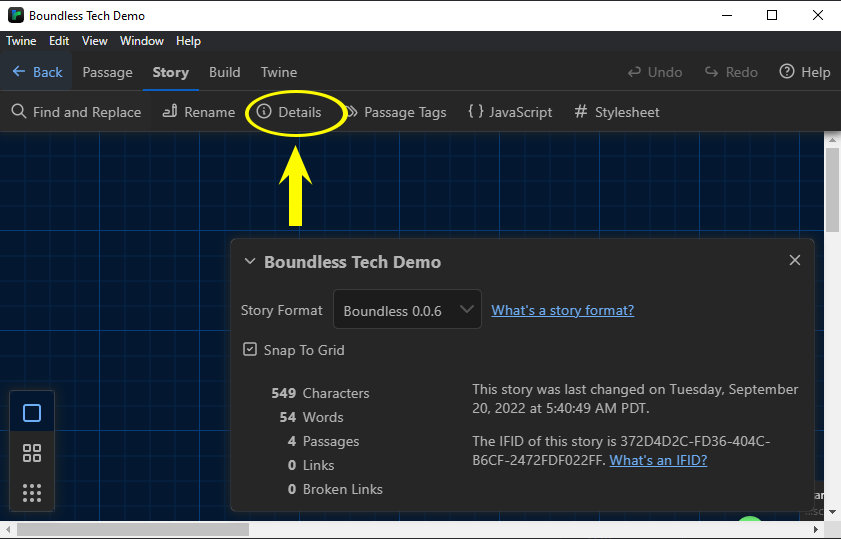Maximize the Boundless Tech Demo window
This screenshot has width=841, height=539.
772,15
